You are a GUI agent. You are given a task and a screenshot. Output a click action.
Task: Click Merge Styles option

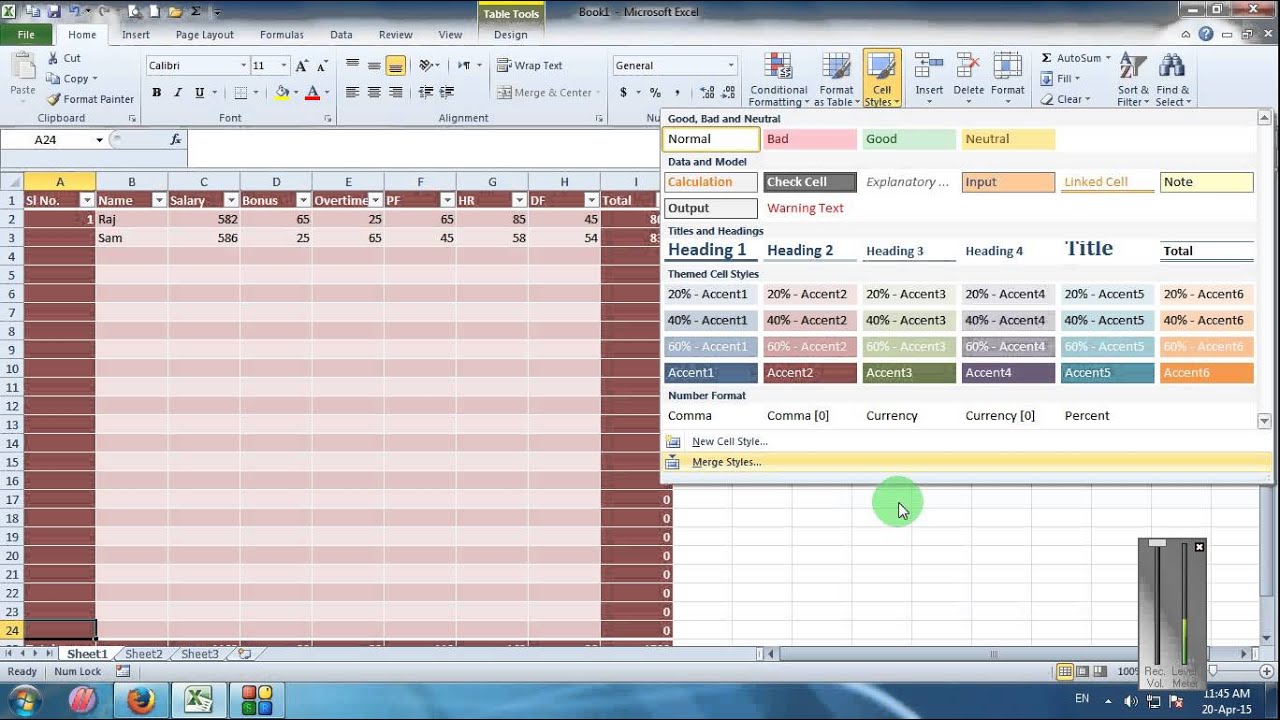click(x=726, y=462)
